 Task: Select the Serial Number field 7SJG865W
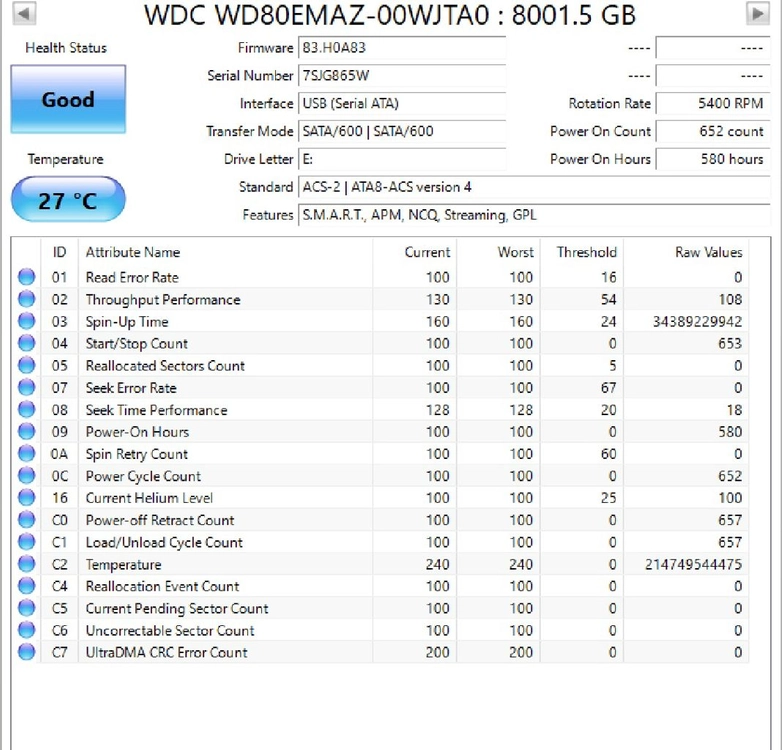coord(402,76)
